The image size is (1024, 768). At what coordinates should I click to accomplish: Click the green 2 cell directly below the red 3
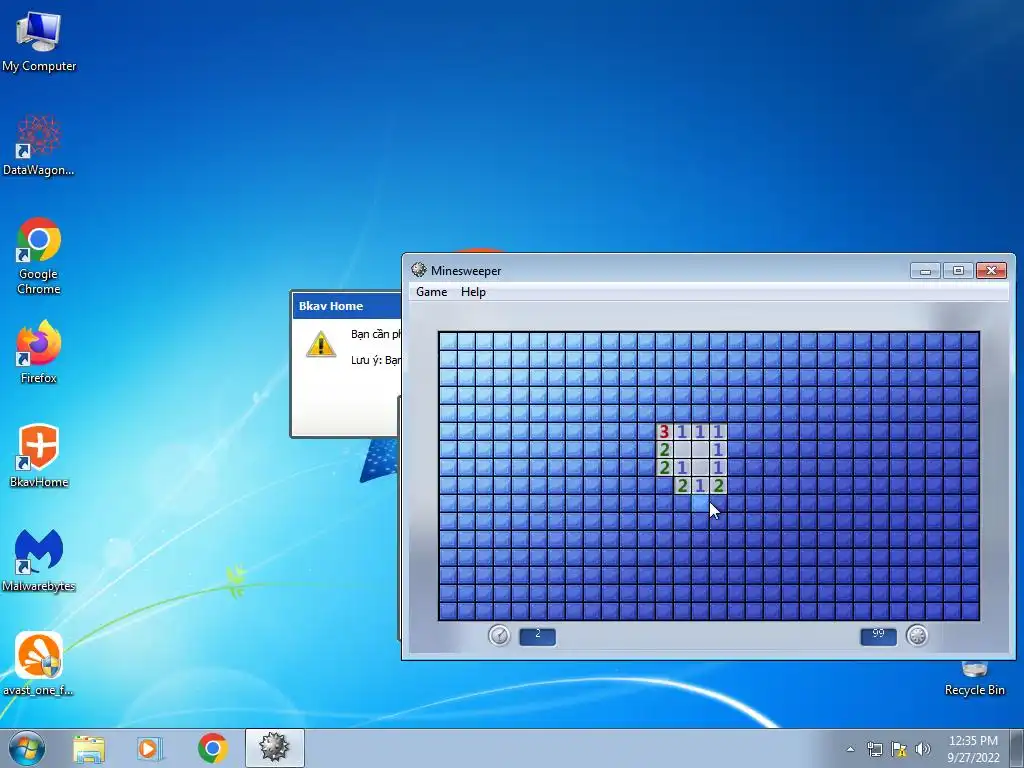[x=664, y=449]
